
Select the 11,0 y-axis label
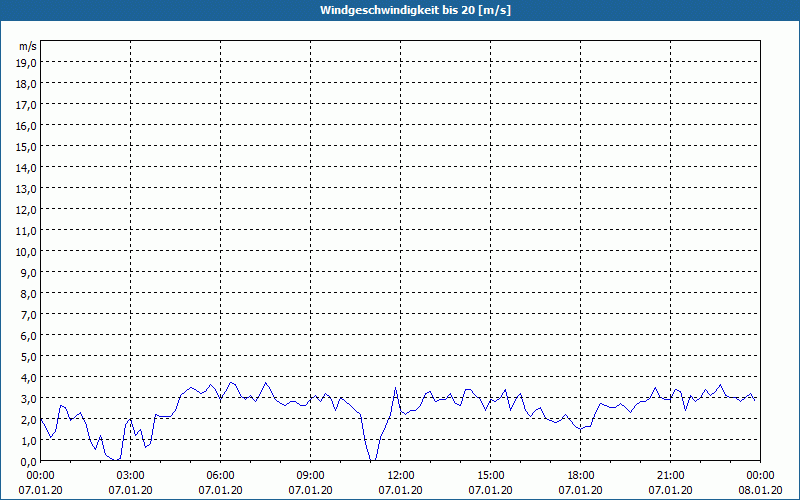(x=26, y=231)
